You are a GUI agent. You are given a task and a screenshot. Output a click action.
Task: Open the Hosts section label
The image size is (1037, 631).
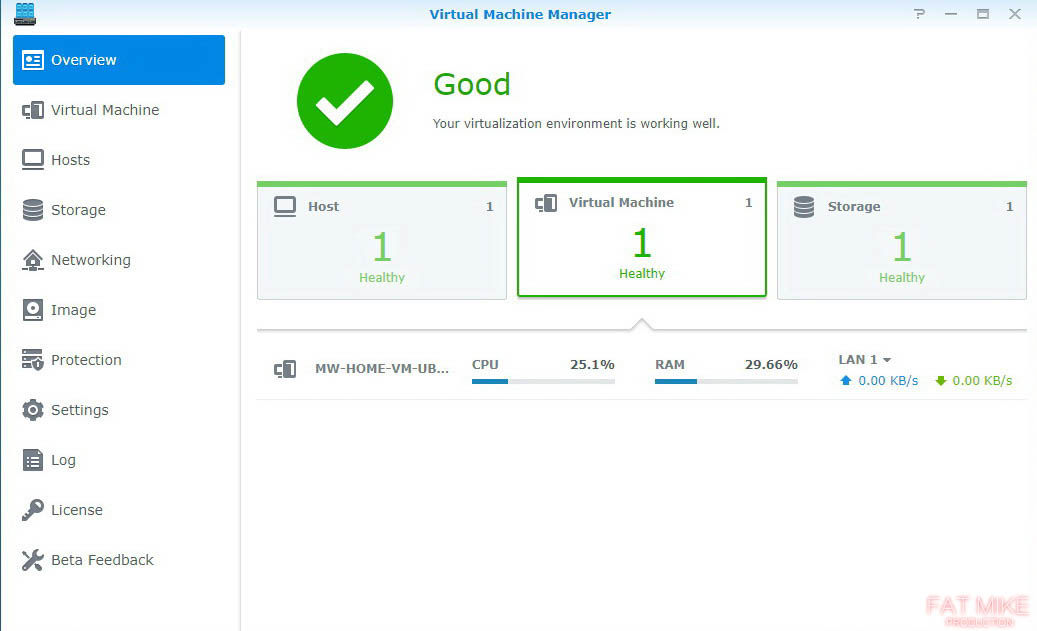[x=70, y=160]
